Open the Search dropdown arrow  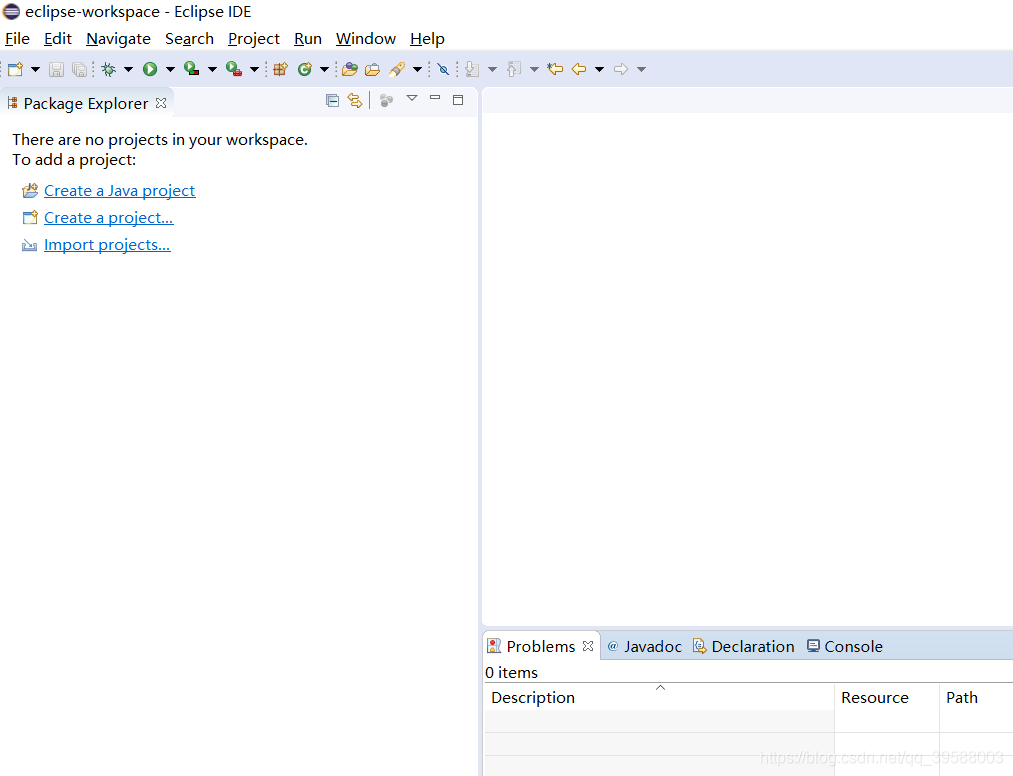coord(417,69)
